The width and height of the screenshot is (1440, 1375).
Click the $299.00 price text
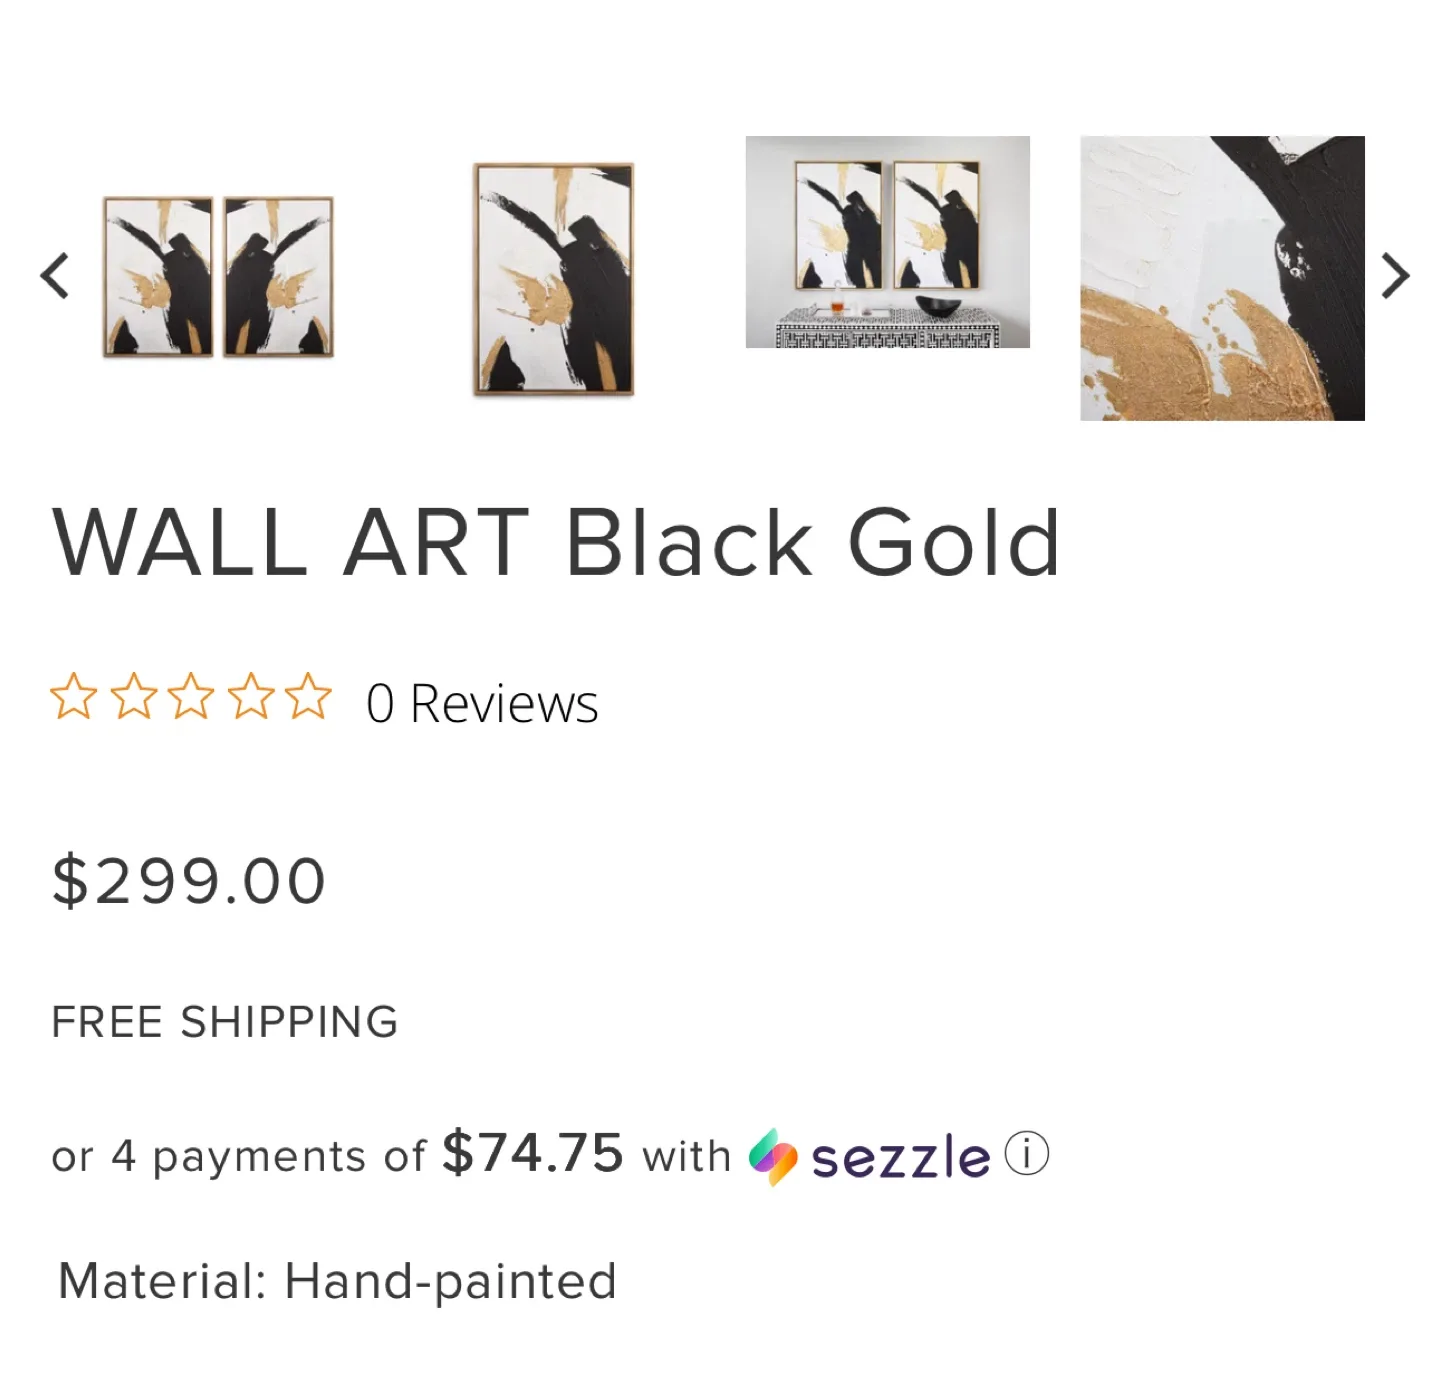coord(188,879)
